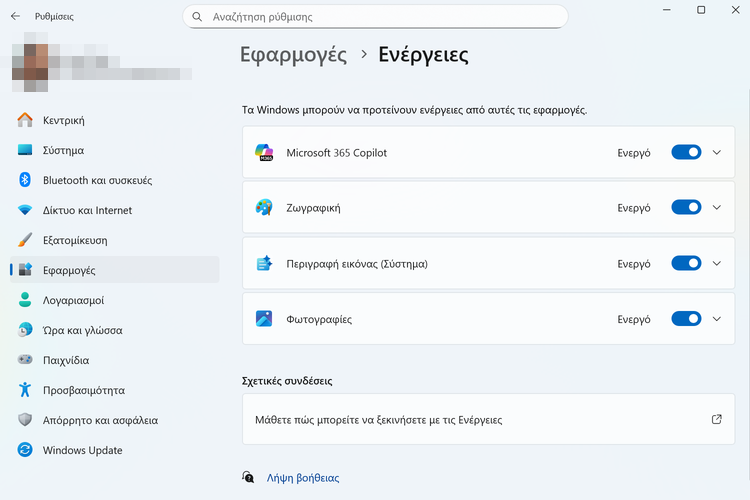Expand the Φωτογραφίες row chevron
750x500 pixels.
pos(716,319)
